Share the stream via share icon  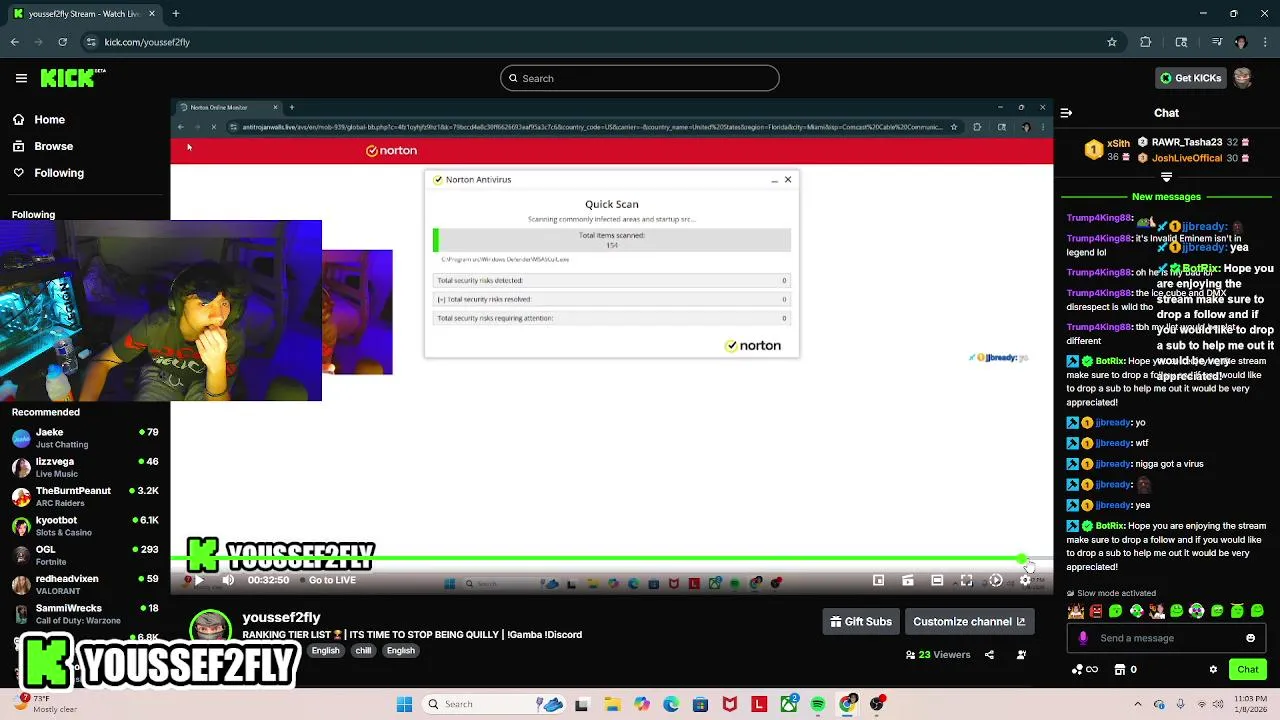pyautogui.click(x=989, y=655)
